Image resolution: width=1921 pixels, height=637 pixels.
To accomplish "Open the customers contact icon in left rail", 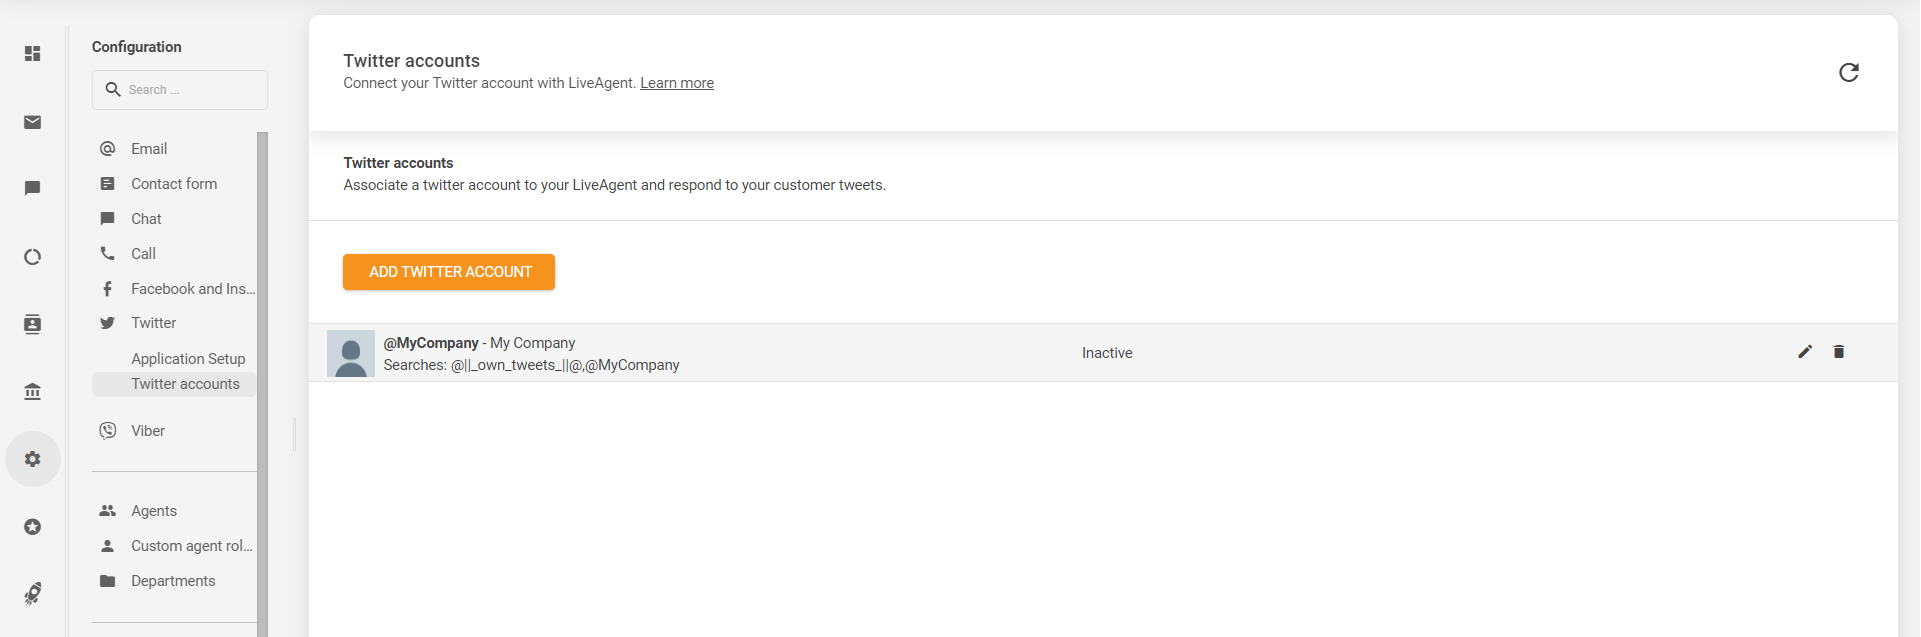I will click(x=33, y=324).
